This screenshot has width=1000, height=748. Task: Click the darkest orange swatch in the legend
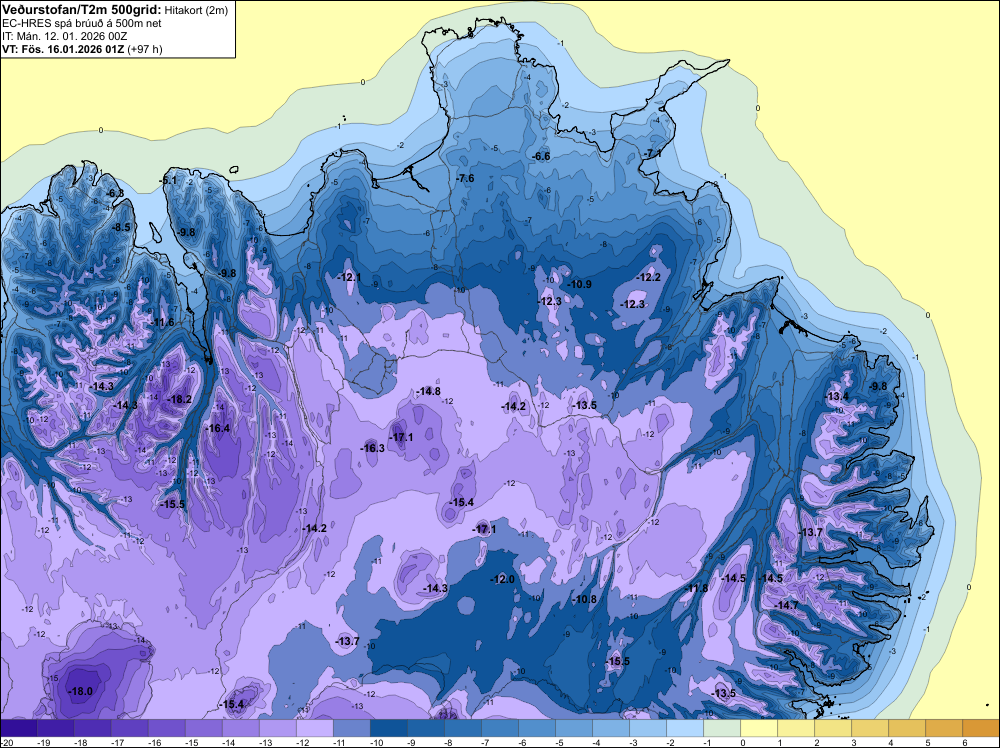981,728
